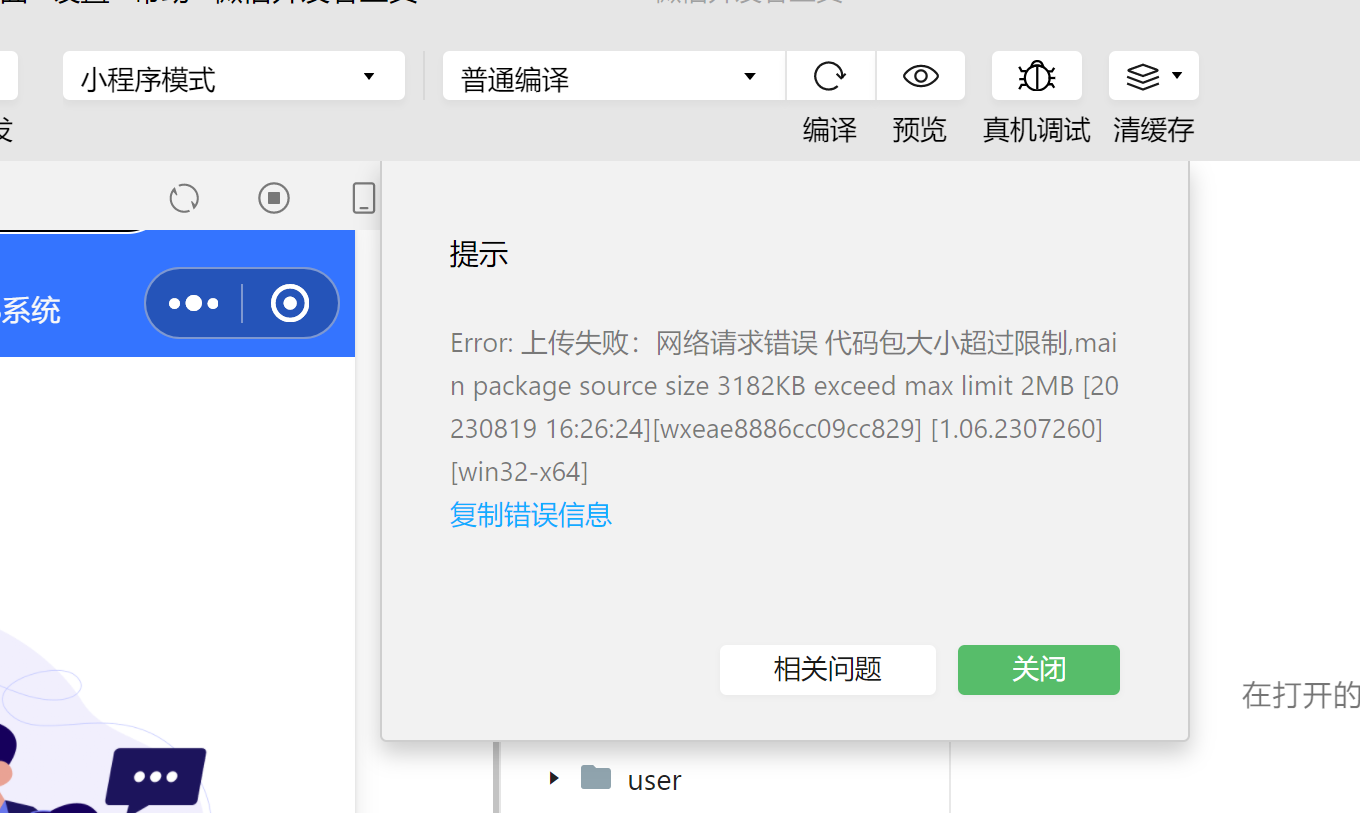The image size is (1360, 813).
Task: Expand the user folder in the file tree
Action: (554, 780)
